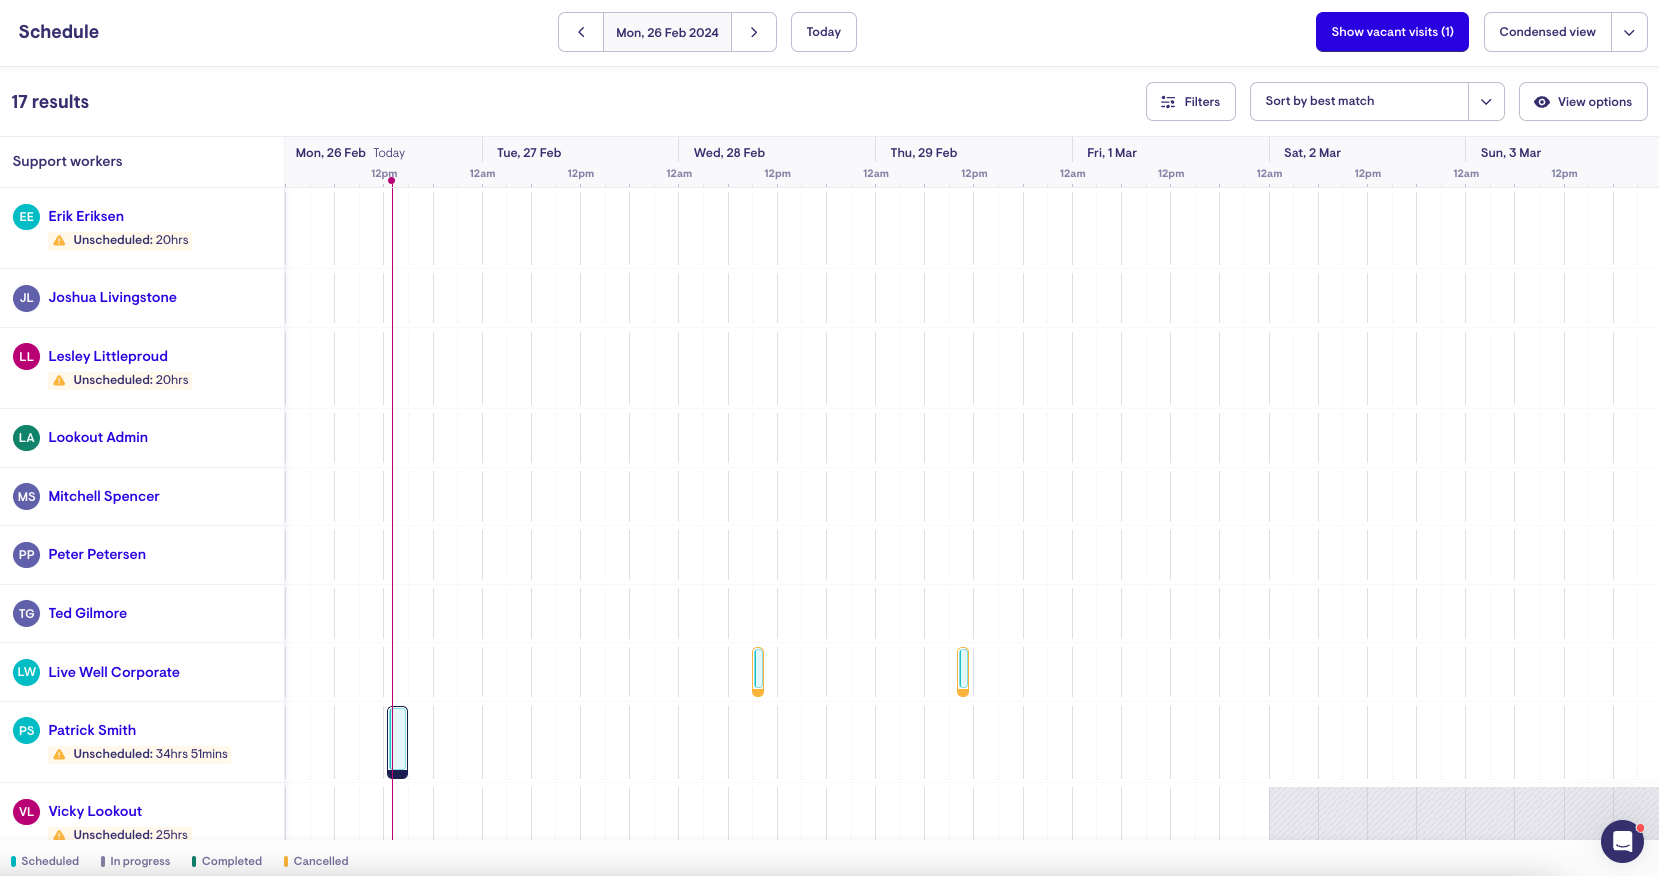This screenshot has height=876, width=1659.
Task: Click Lesley Littleproud's LL avatar
Action: coord(26,357)
